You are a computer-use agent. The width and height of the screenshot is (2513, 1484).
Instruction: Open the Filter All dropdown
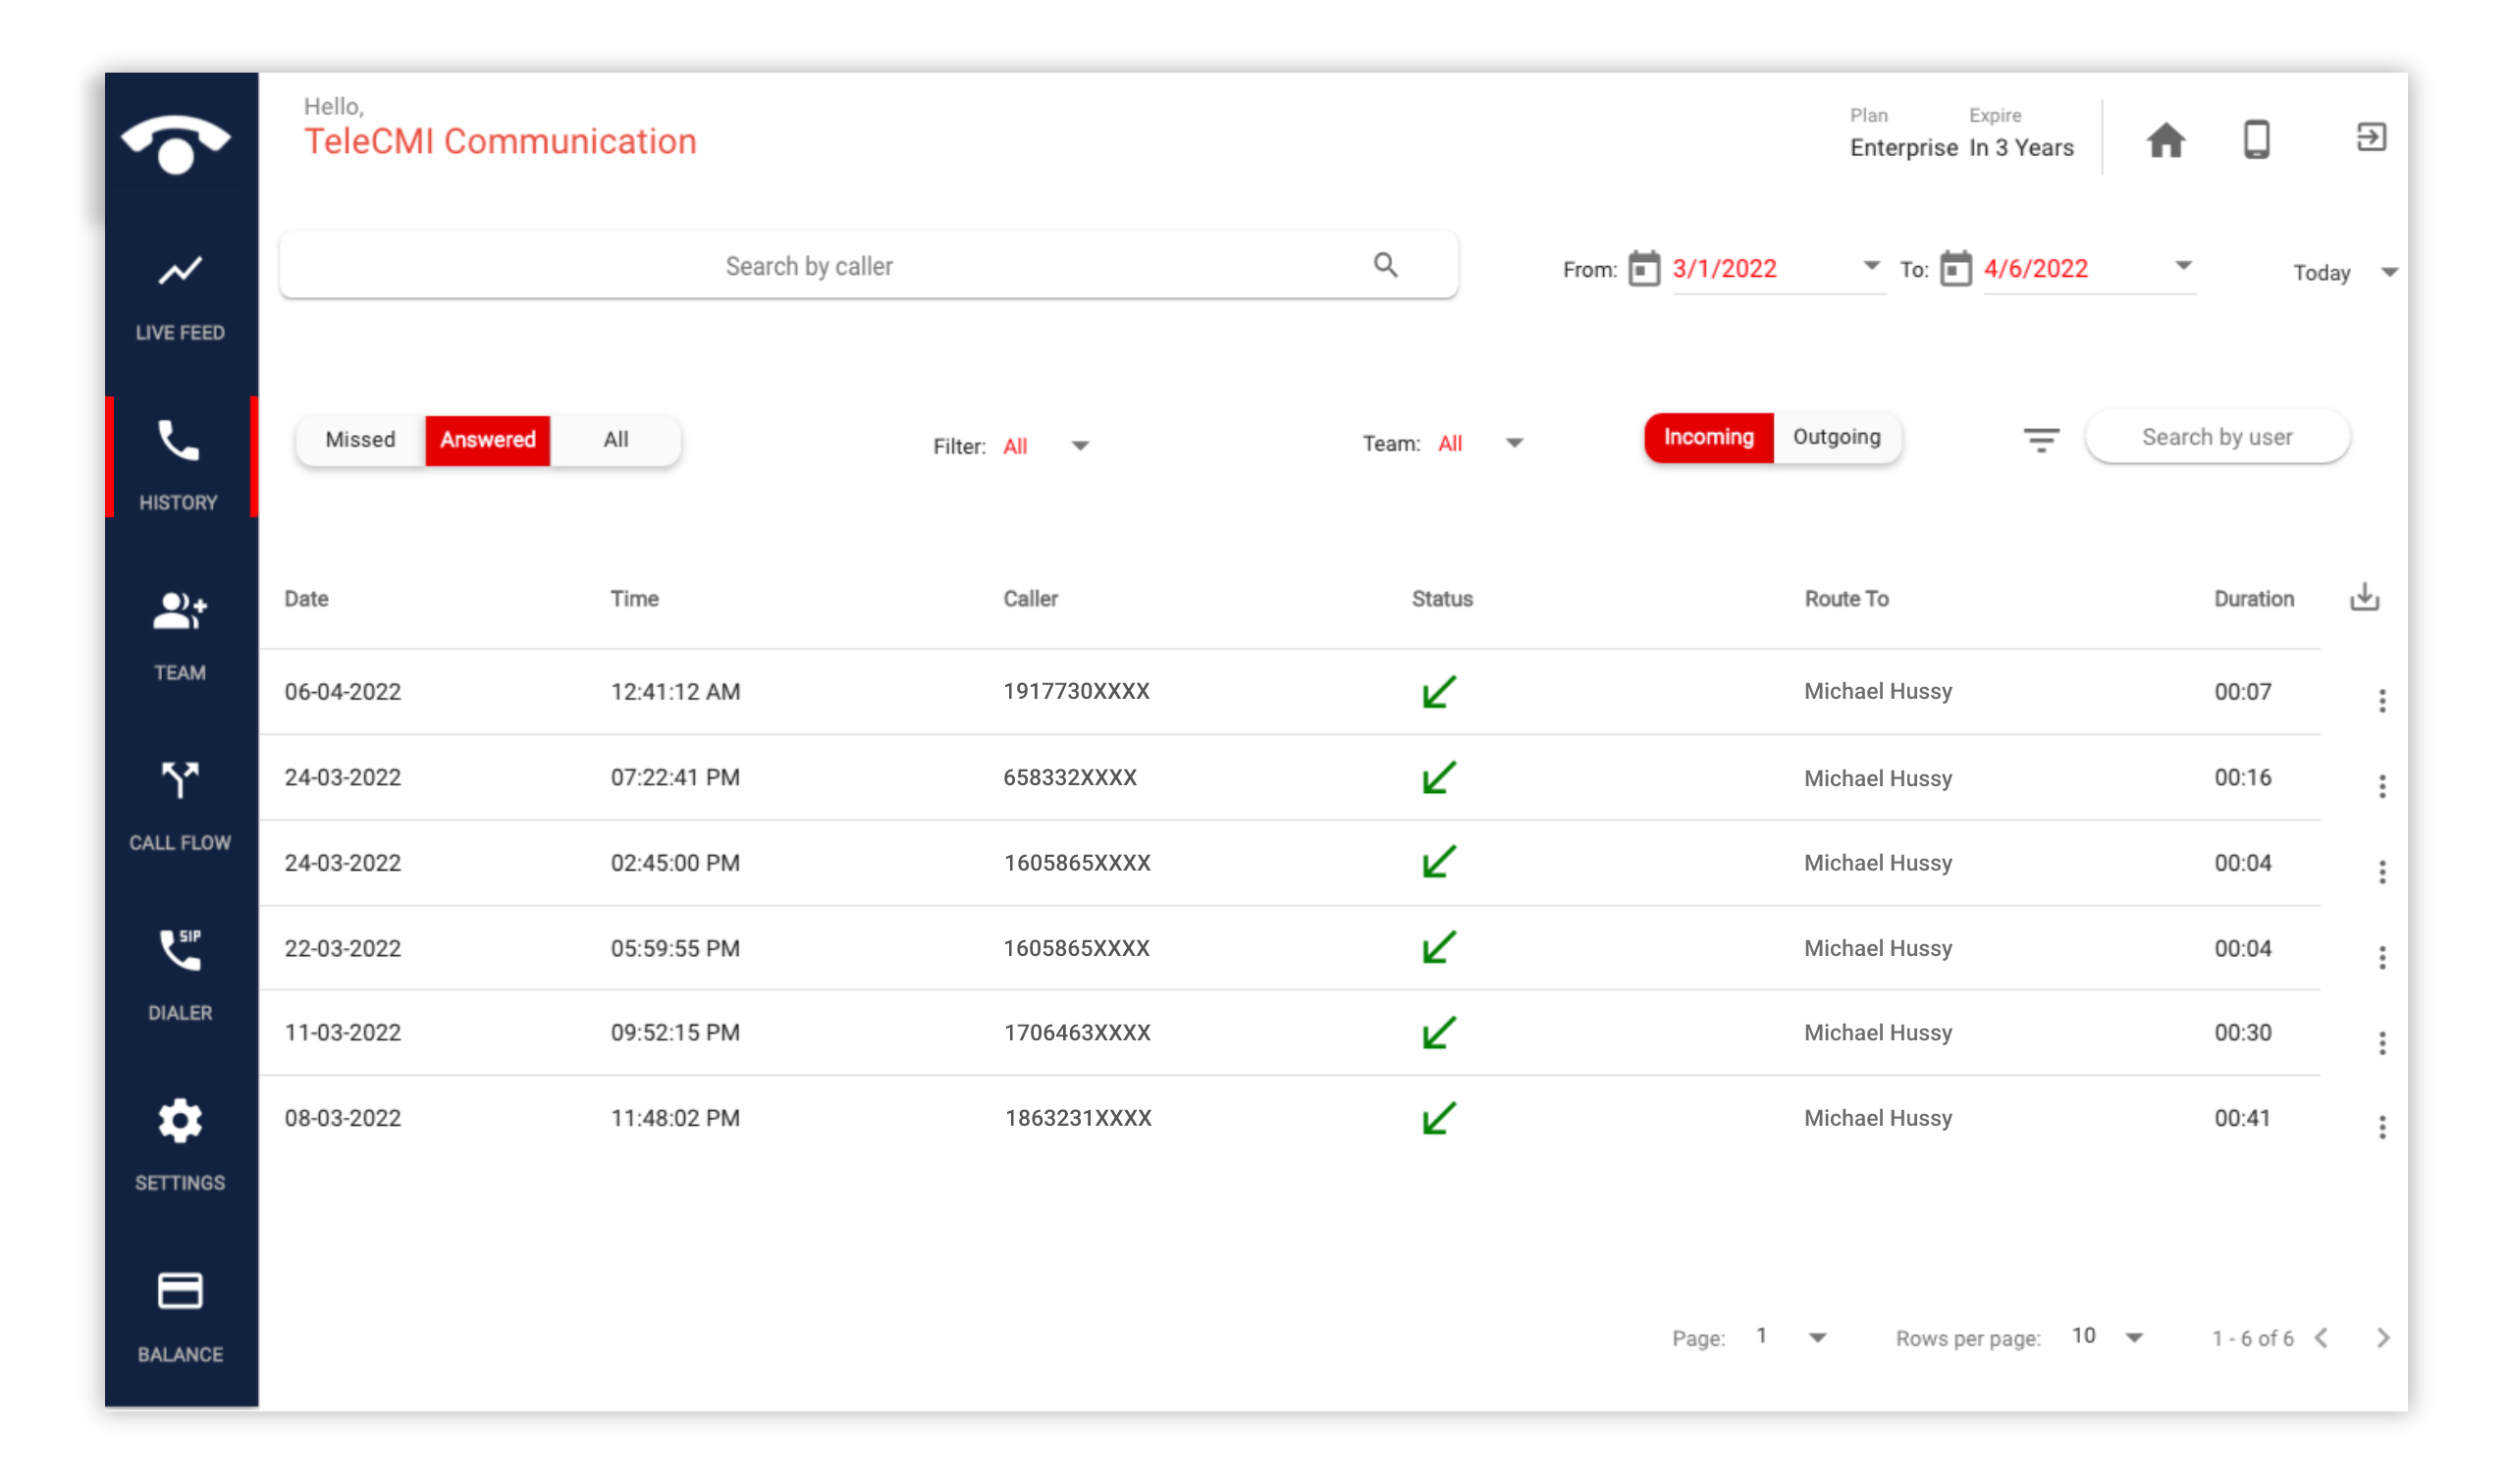(1046, 446)
